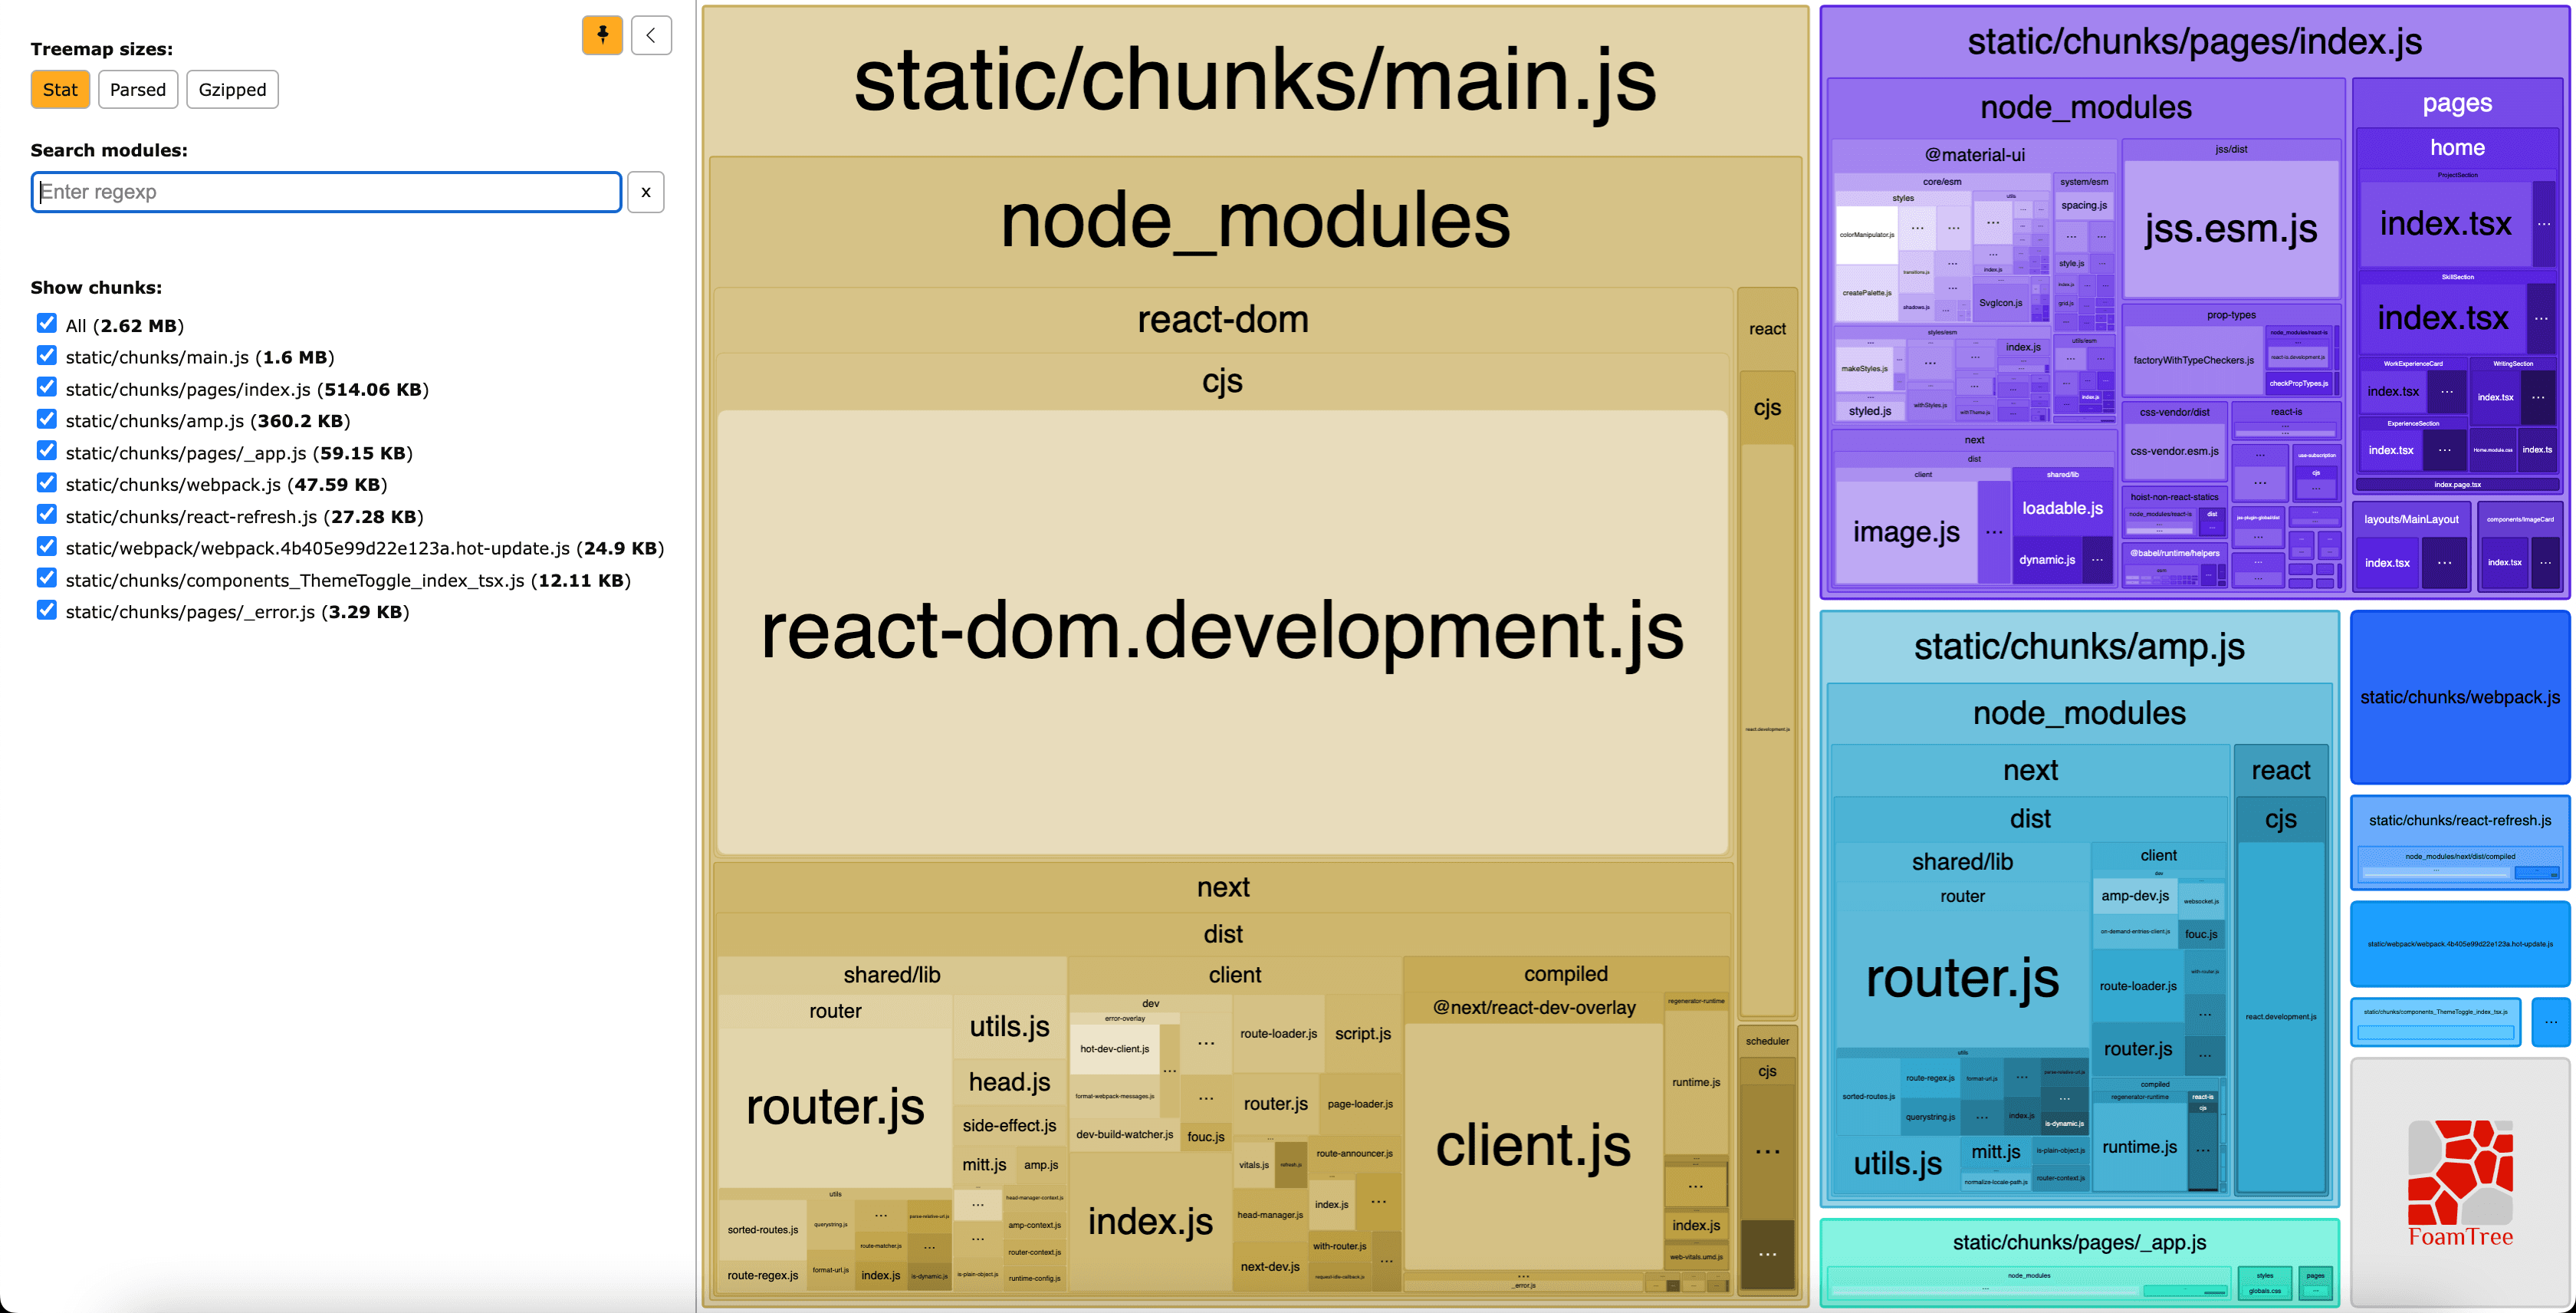Disable the static/chunks/webpack.js chunk checkbox

47,482
